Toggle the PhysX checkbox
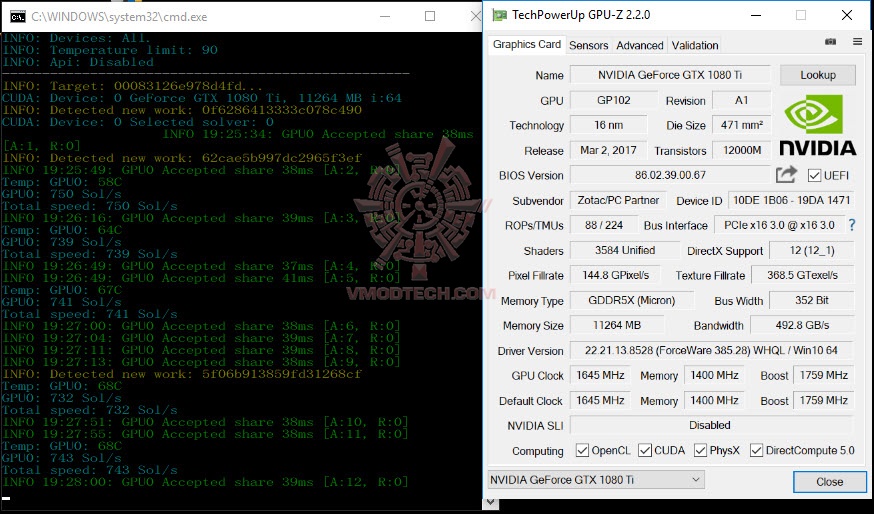This screenshot has width=874, height=514. tap(700, 450)
